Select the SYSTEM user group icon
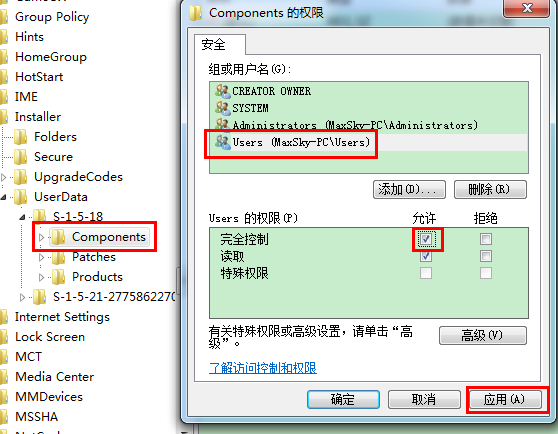The height and width of the screenshot is (434, 558). click(223, 108)
